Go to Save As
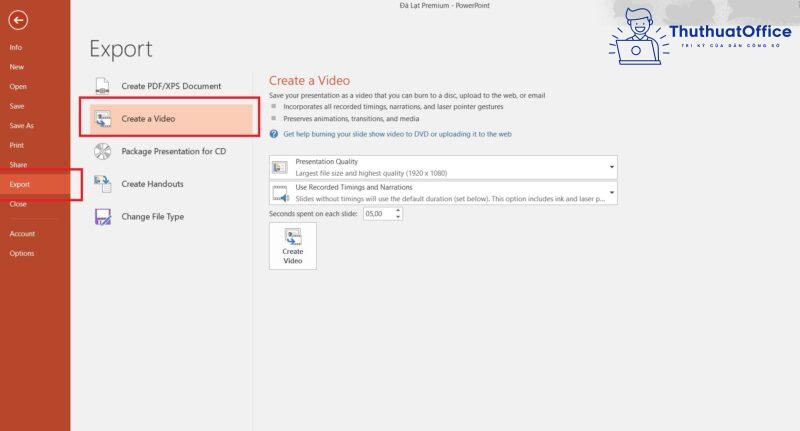 point(21,125)
